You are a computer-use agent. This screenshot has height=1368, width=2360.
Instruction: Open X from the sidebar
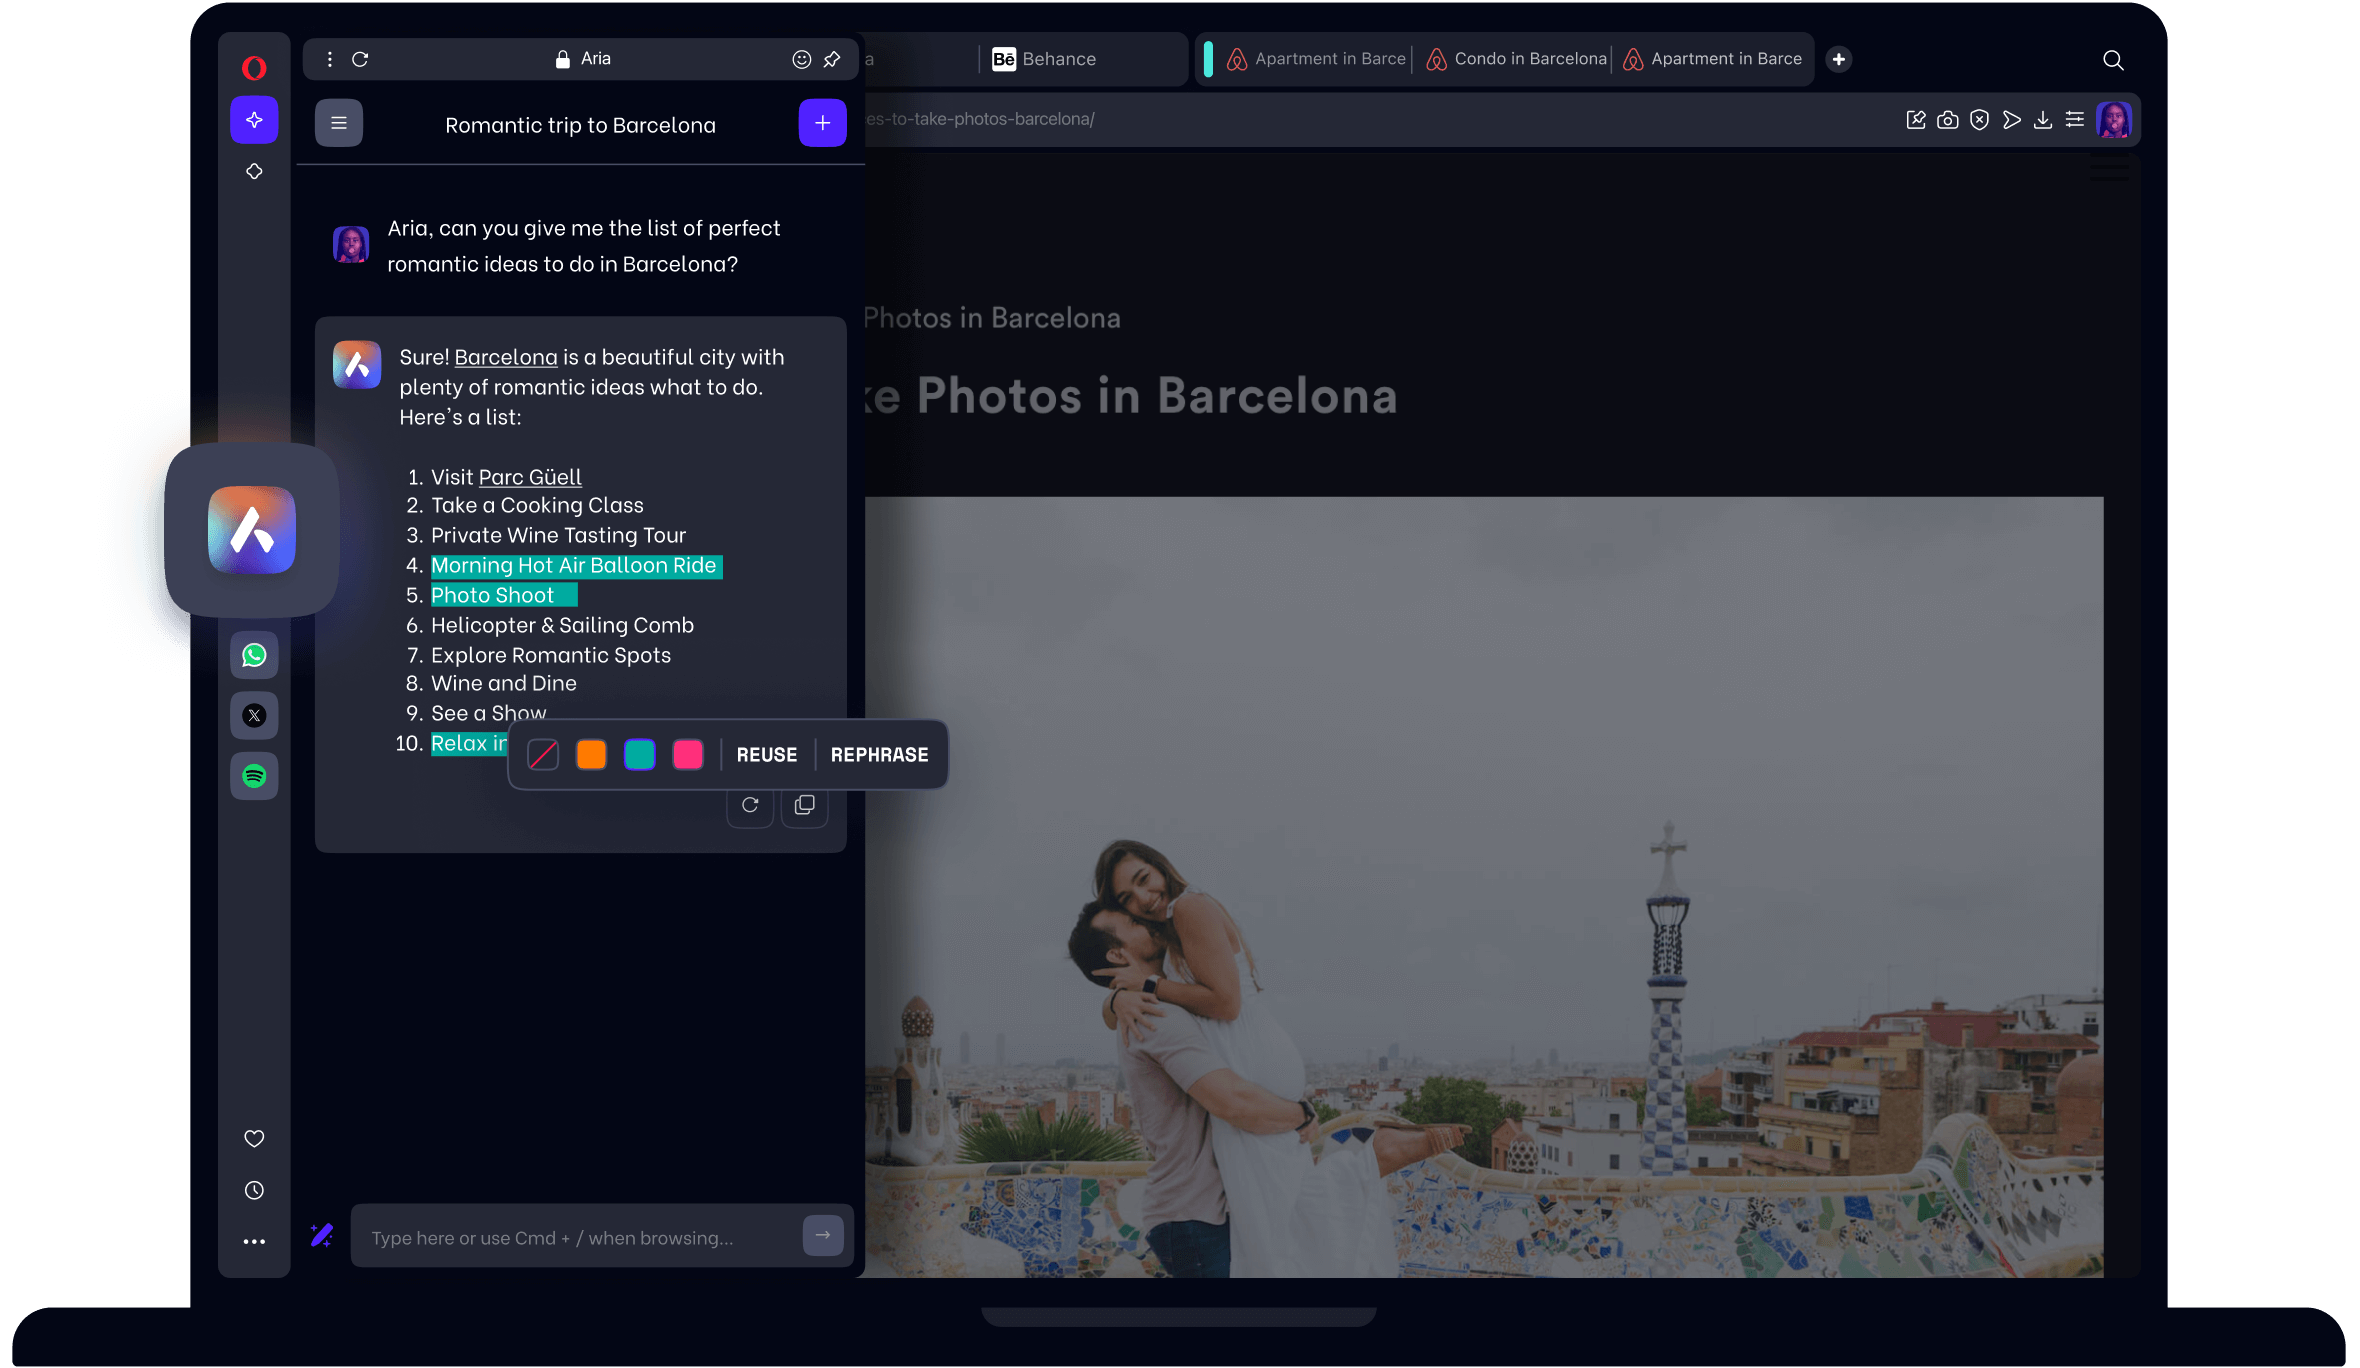254,715
